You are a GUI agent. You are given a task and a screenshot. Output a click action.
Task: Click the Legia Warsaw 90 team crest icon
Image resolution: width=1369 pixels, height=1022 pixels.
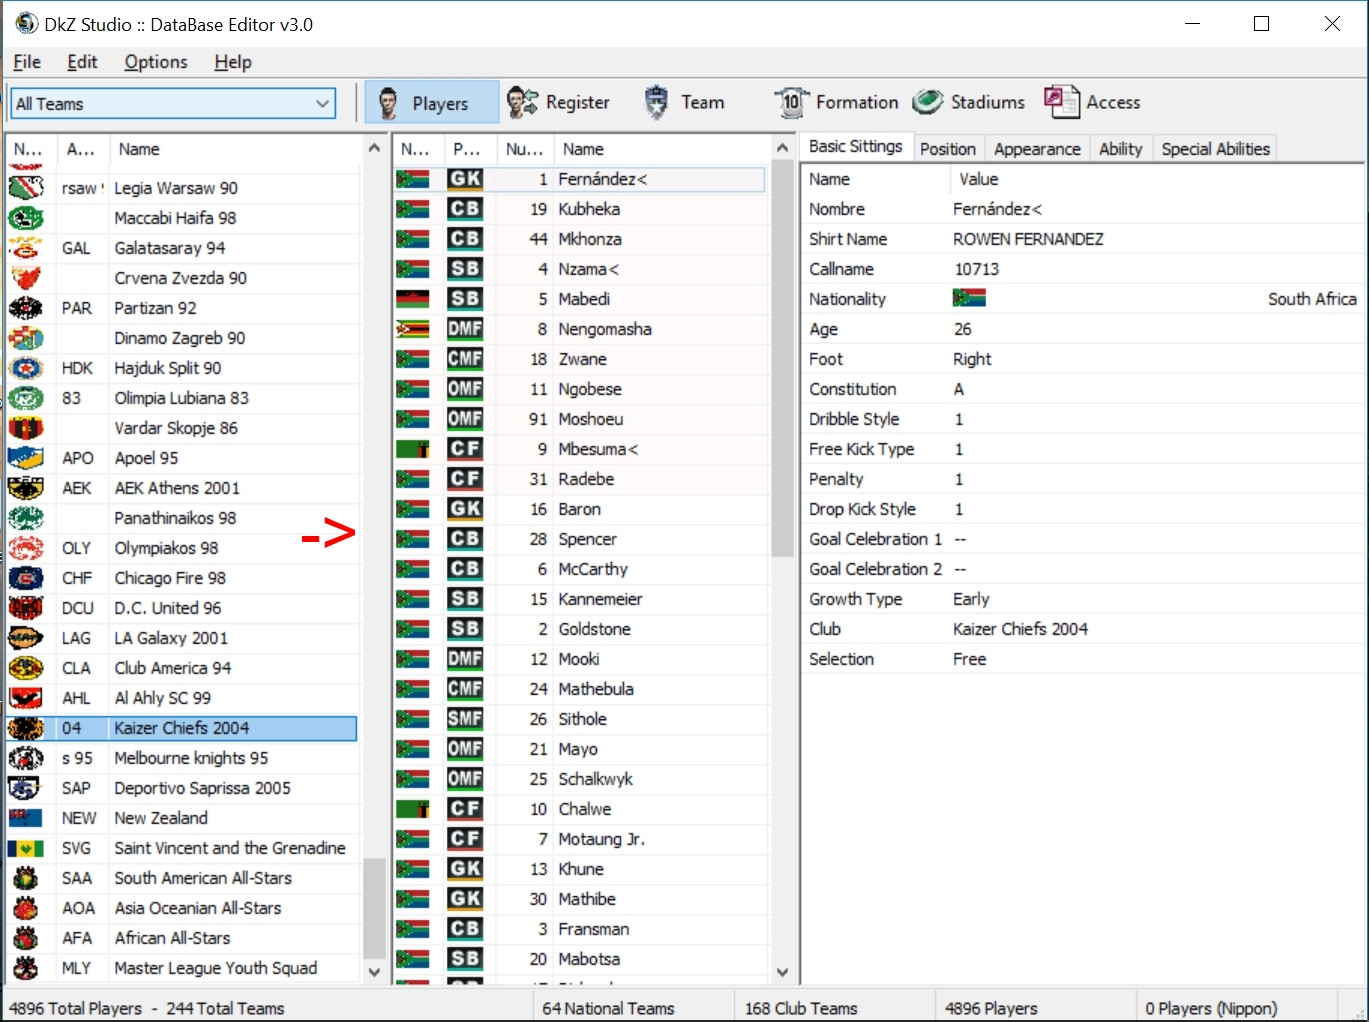coord(27,188)
